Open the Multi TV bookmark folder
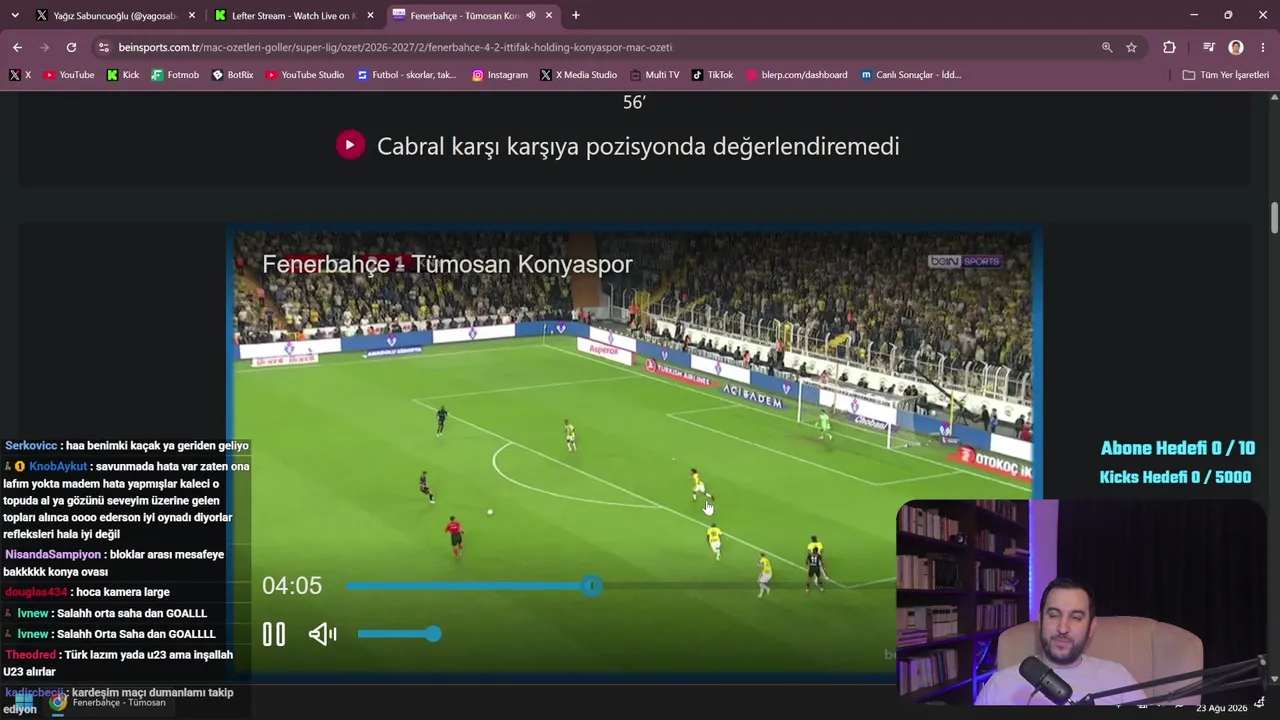Screen dimensions: 1280x720 coord(655,75)
